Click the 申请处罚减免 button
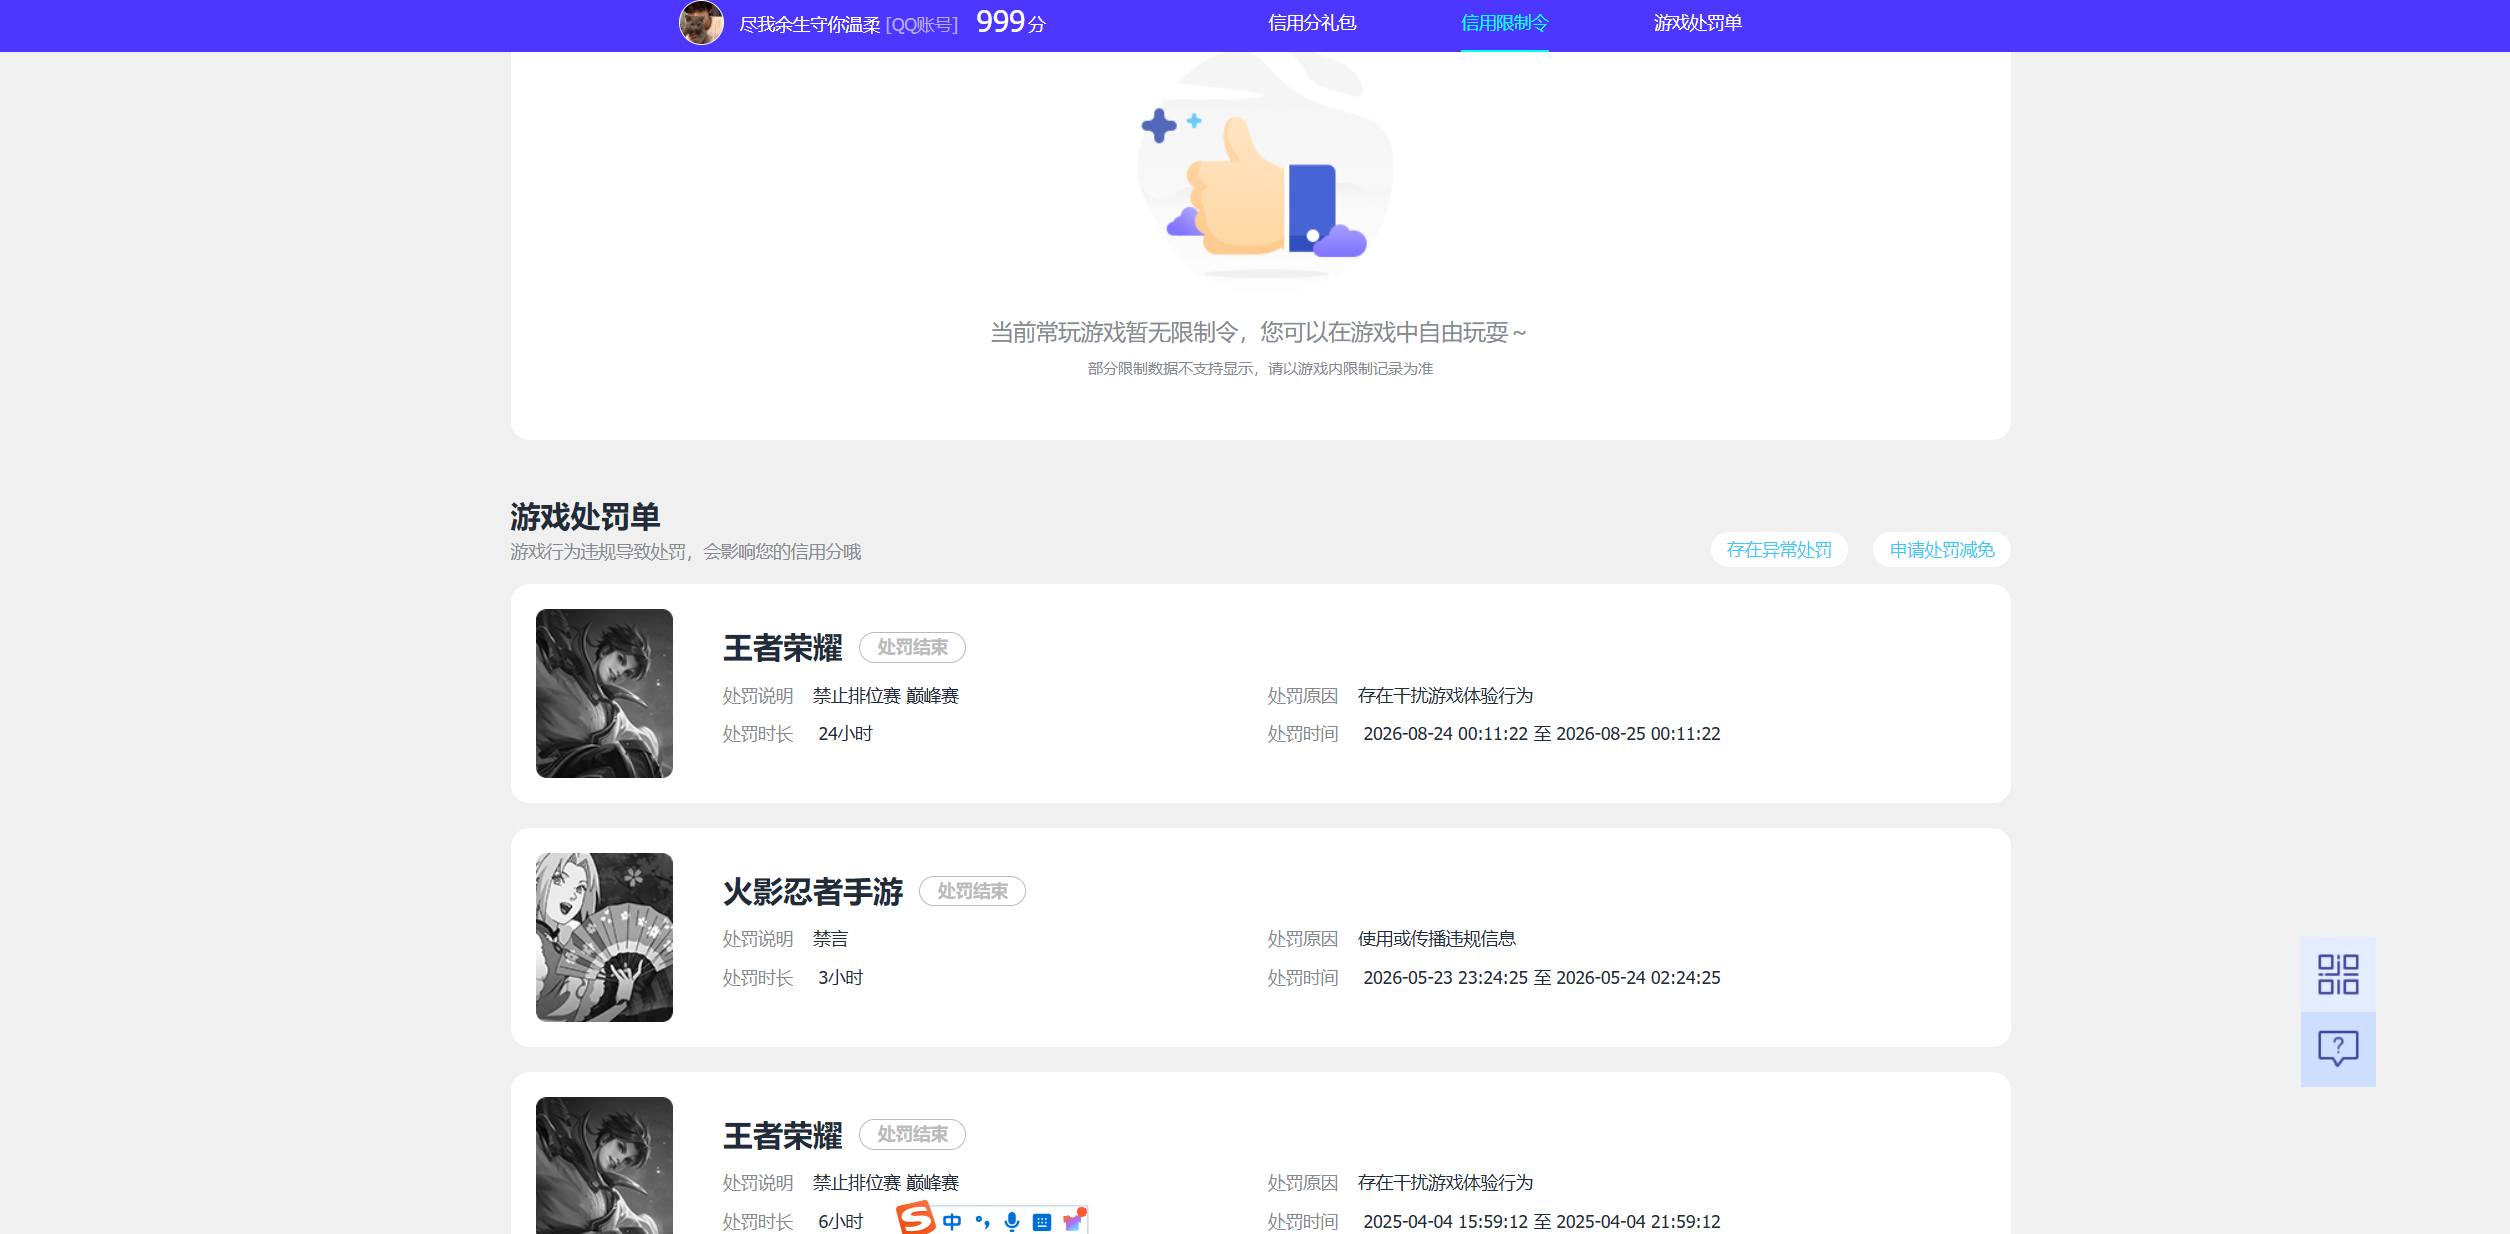This screenshot has width=2510, height=1234. 1942,550
